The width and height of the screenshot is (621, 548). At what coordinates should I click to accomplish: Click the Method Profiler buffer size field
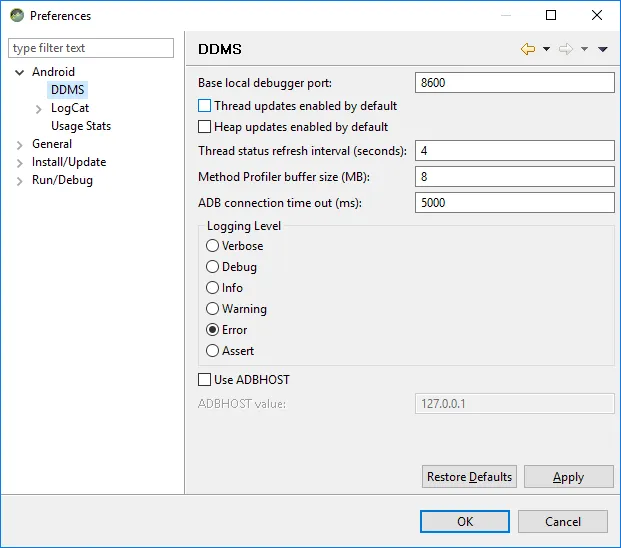click(x=514, y=177)
